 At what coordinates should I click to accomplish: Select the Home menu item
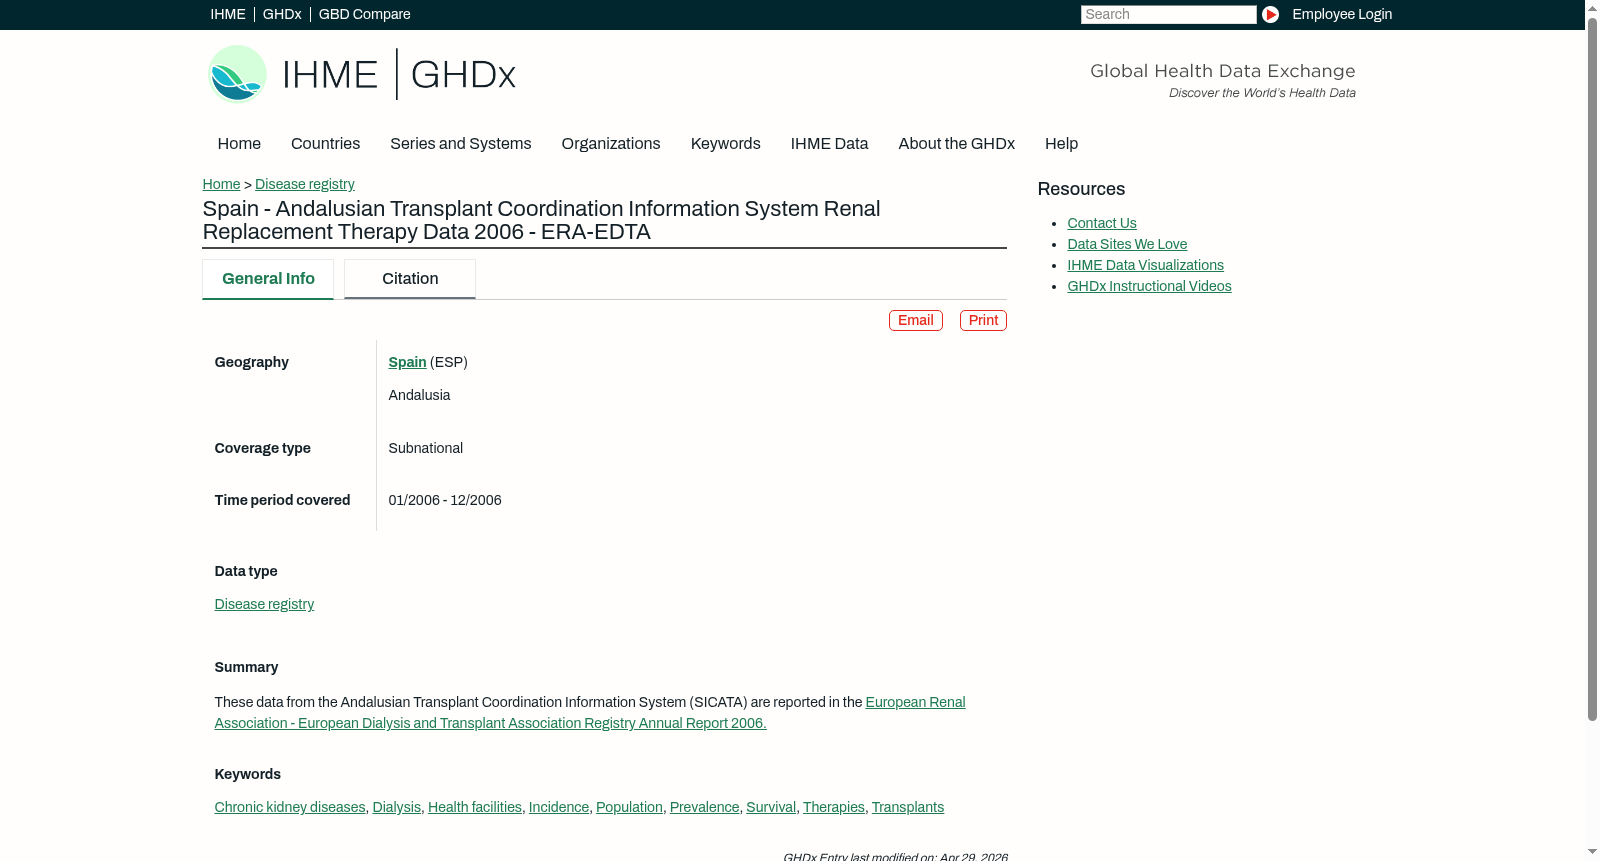[x=239, y=144]
